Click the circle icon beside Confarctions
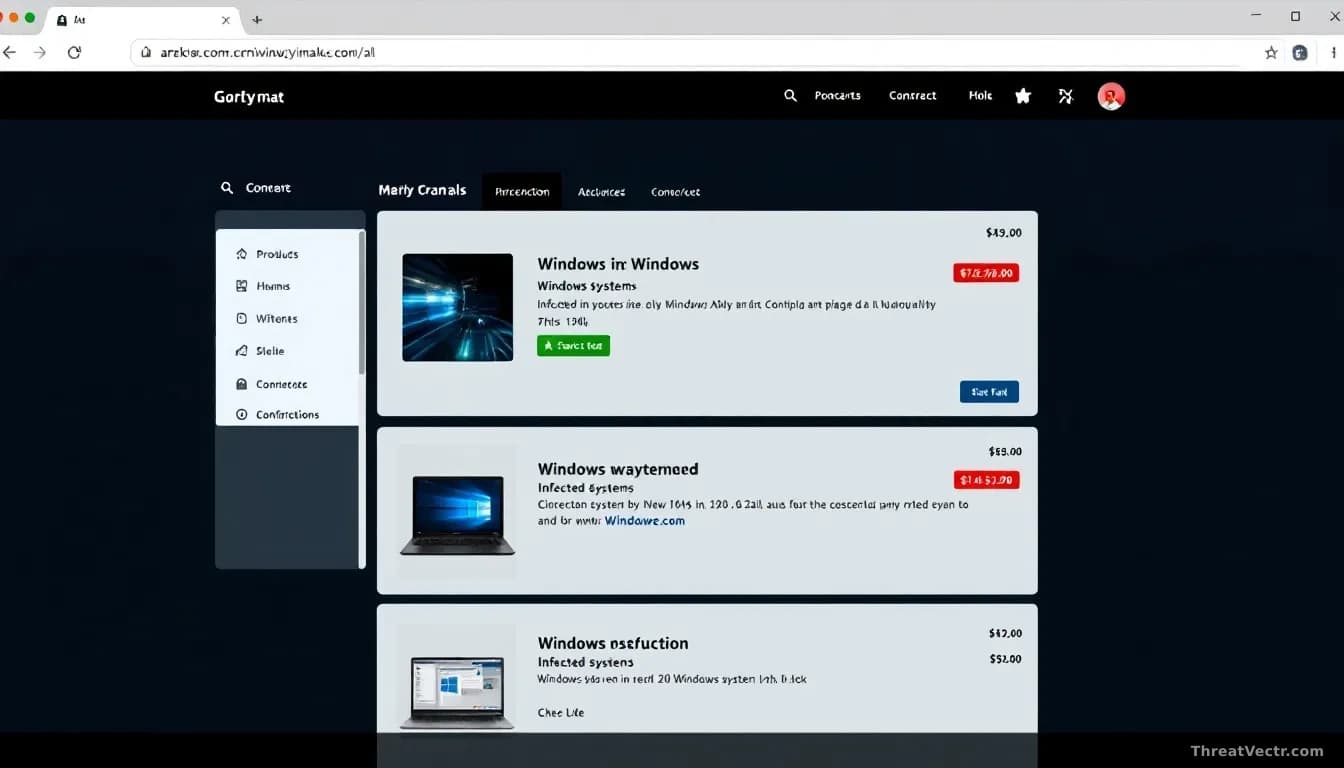Viewport: 1344px width, 768px height. (241, 414)
